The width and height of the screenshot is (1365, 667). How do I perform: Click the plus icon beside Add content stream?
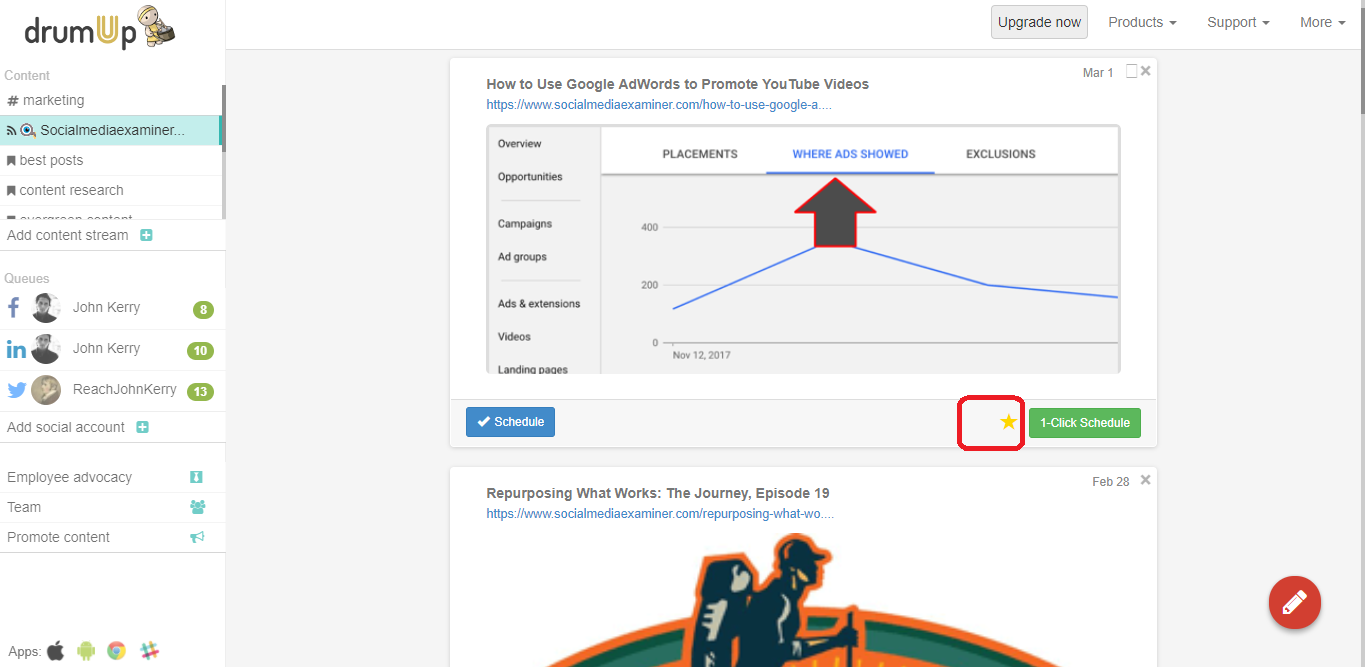(146, 235)
